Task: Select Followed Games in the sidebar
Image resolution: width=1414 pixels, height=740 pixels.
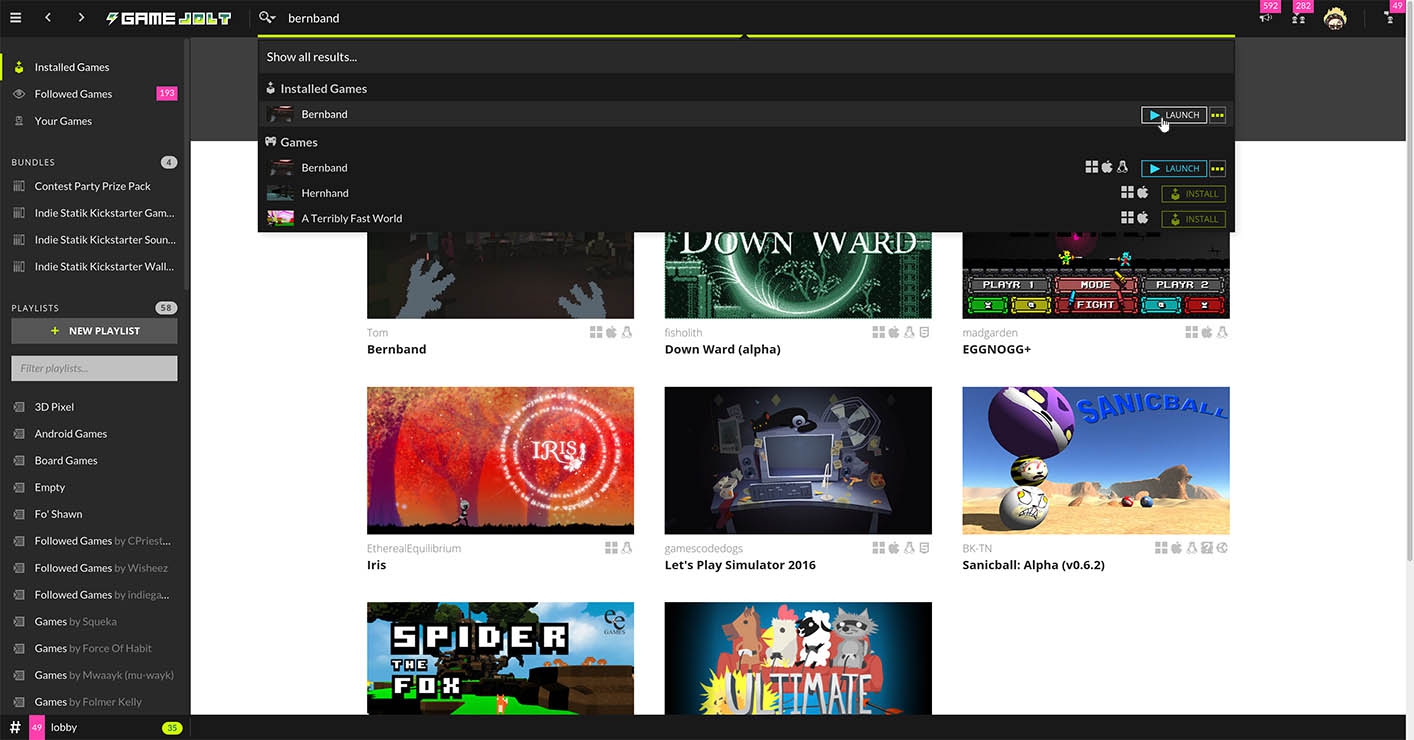Action: click(x=73, y=94)
